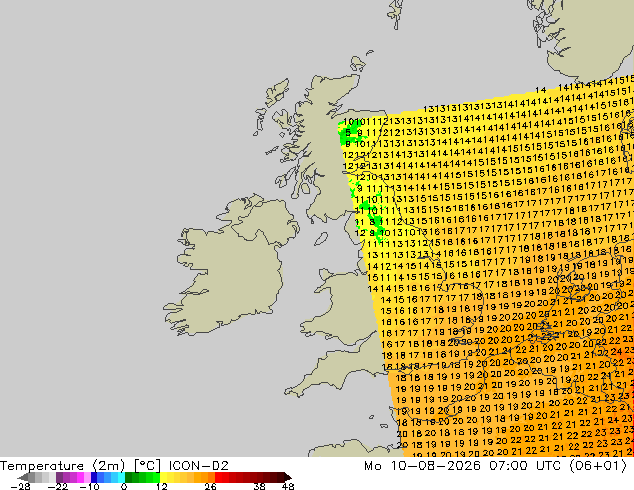Click the '07:00 UTC' time text
The image size is (634, 490).
click(524, 466)
